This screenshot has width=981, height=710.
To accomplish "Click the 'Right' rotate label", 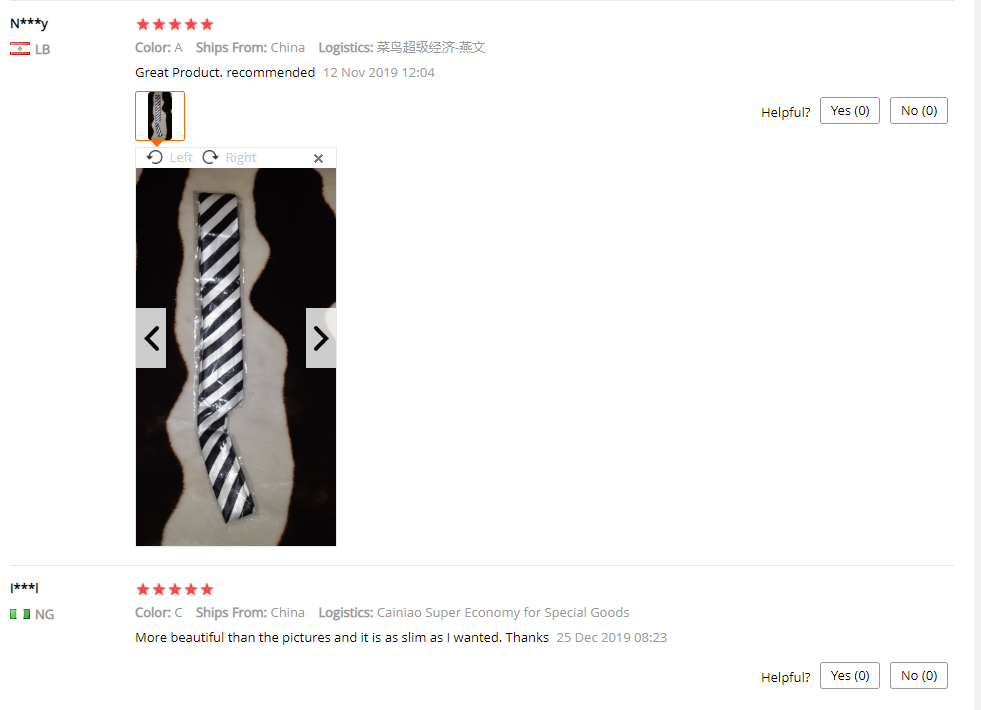I will [x=241, y=158].
